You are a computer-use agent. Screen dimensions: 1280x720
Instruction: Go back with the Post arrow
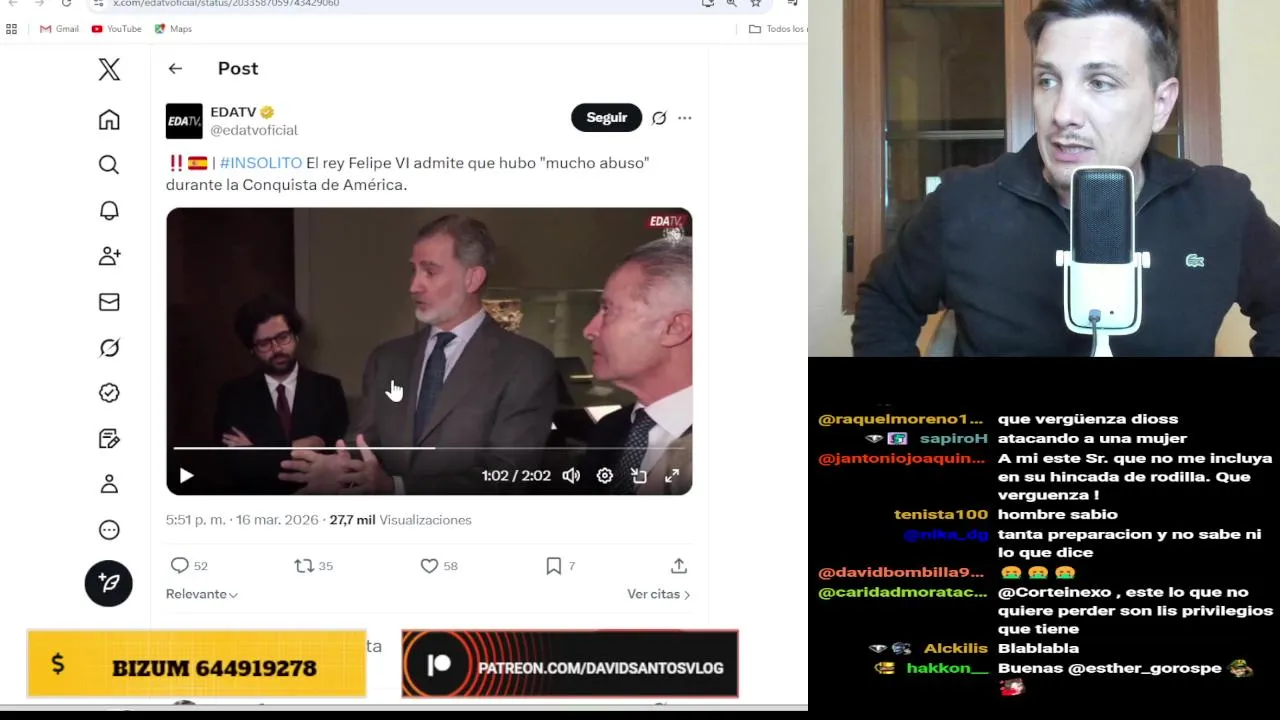pyautogui.click(x=175, y=68)
